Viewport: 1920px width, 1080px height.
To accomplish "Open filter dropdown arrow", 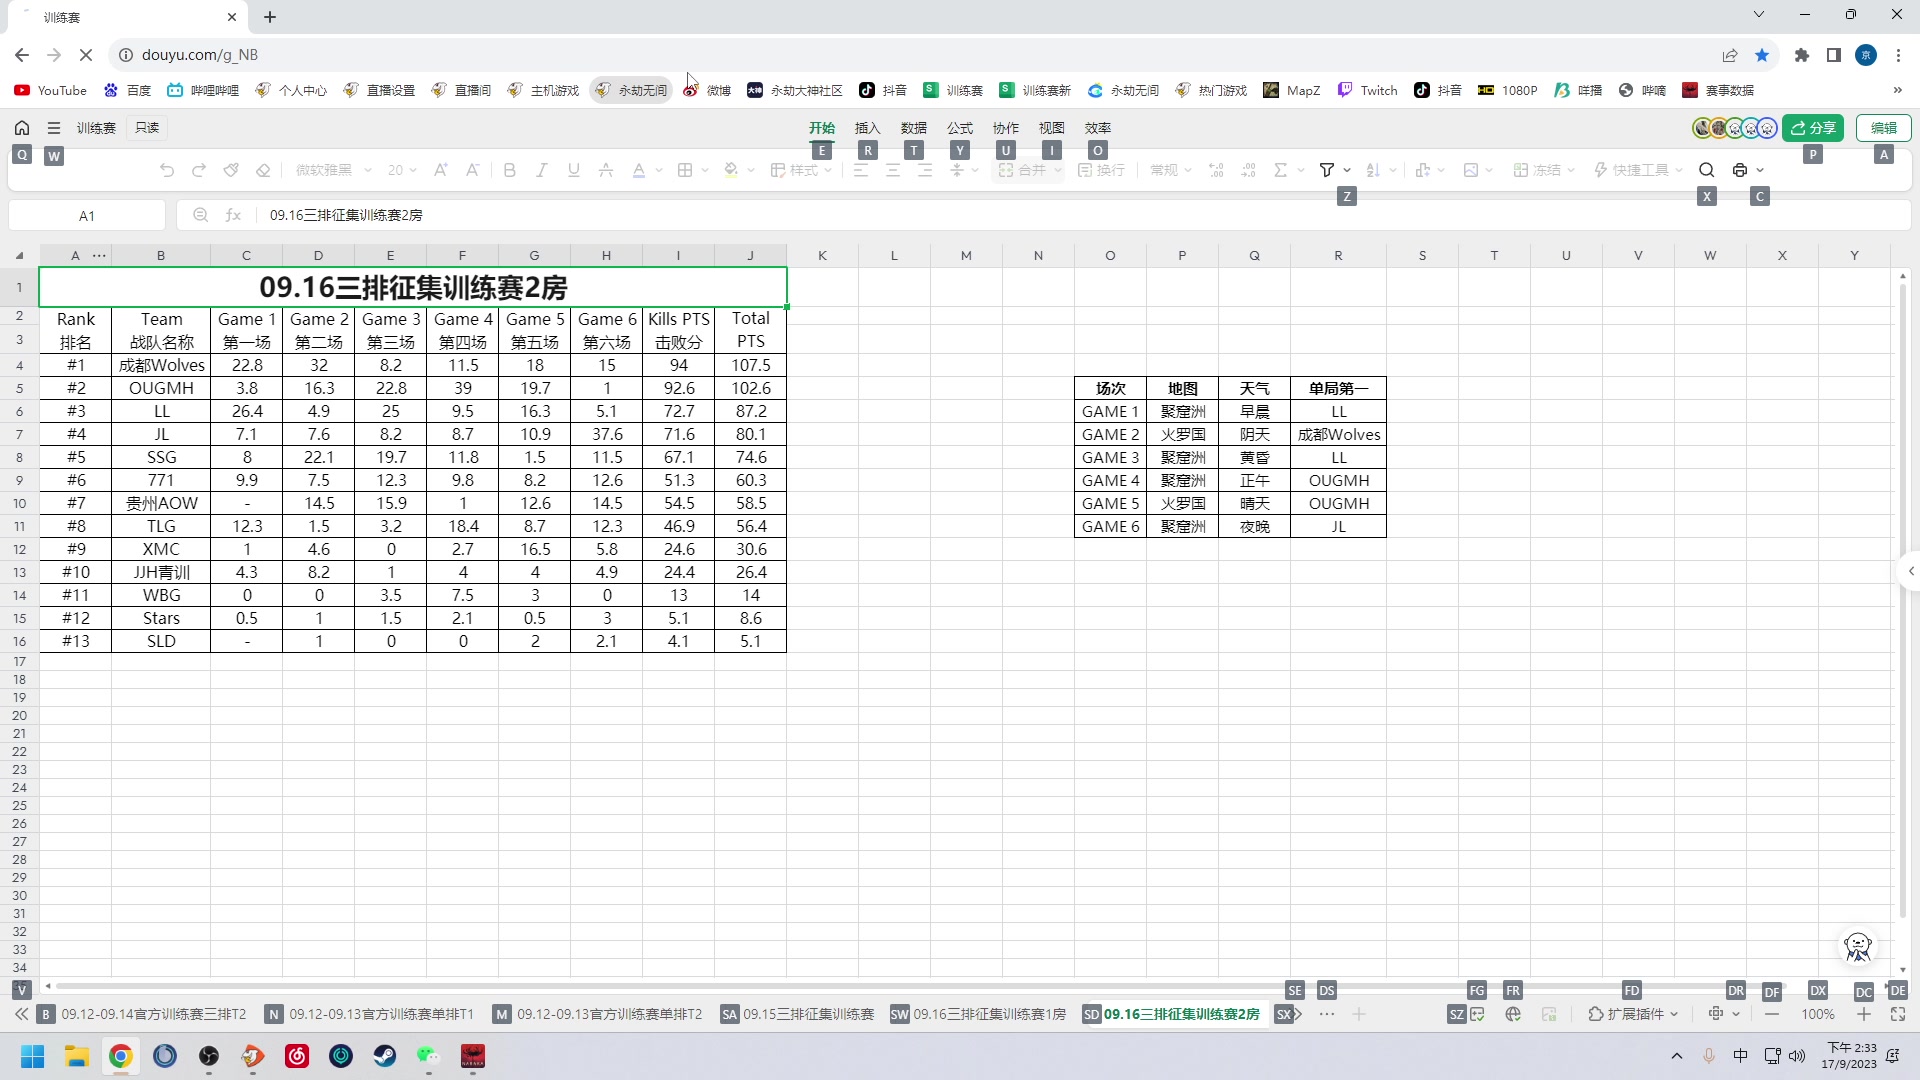I will pos(1347,170).
